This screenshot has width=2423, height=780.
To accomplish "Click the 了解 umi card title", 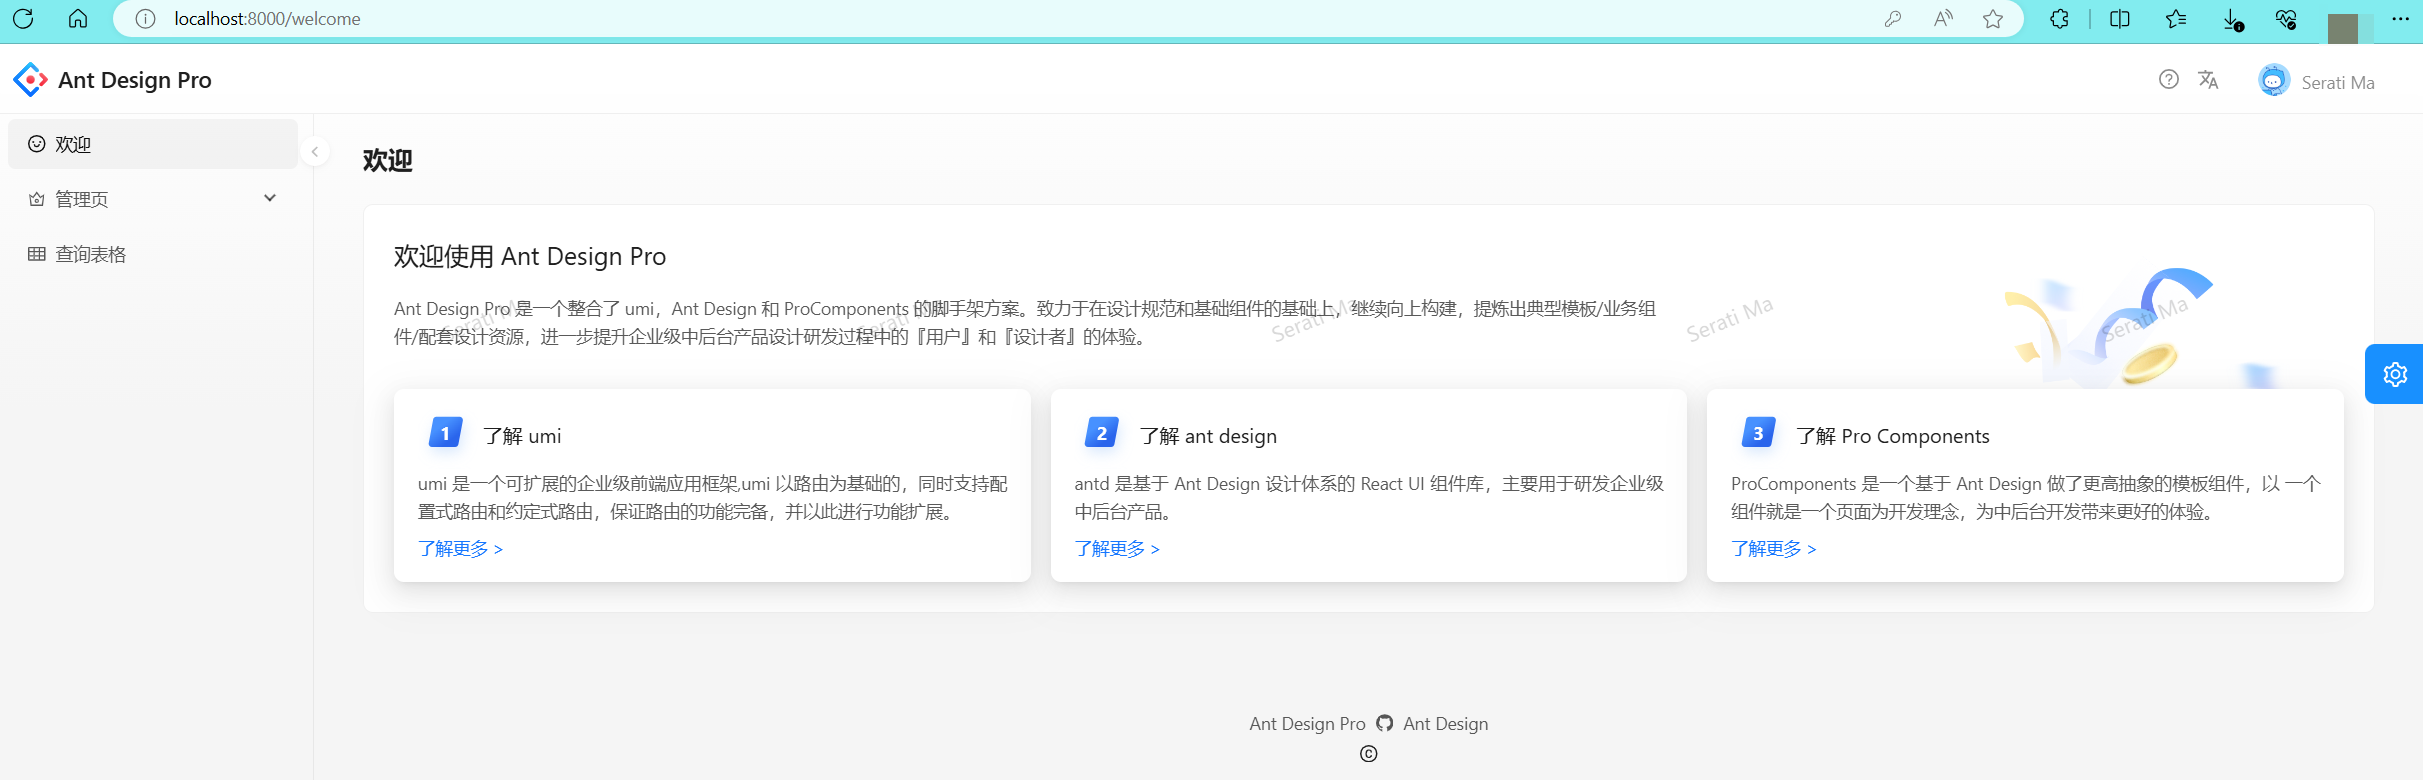I will point(522,436).
